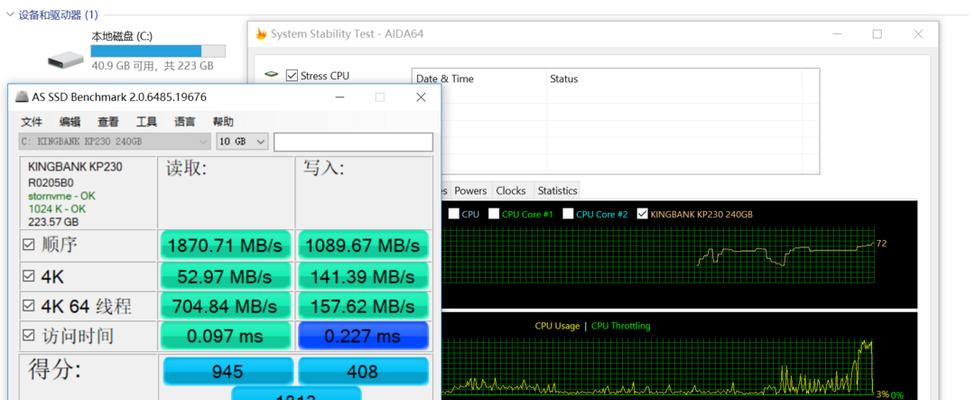Open the 帮助 menu

tap(223, 122)
